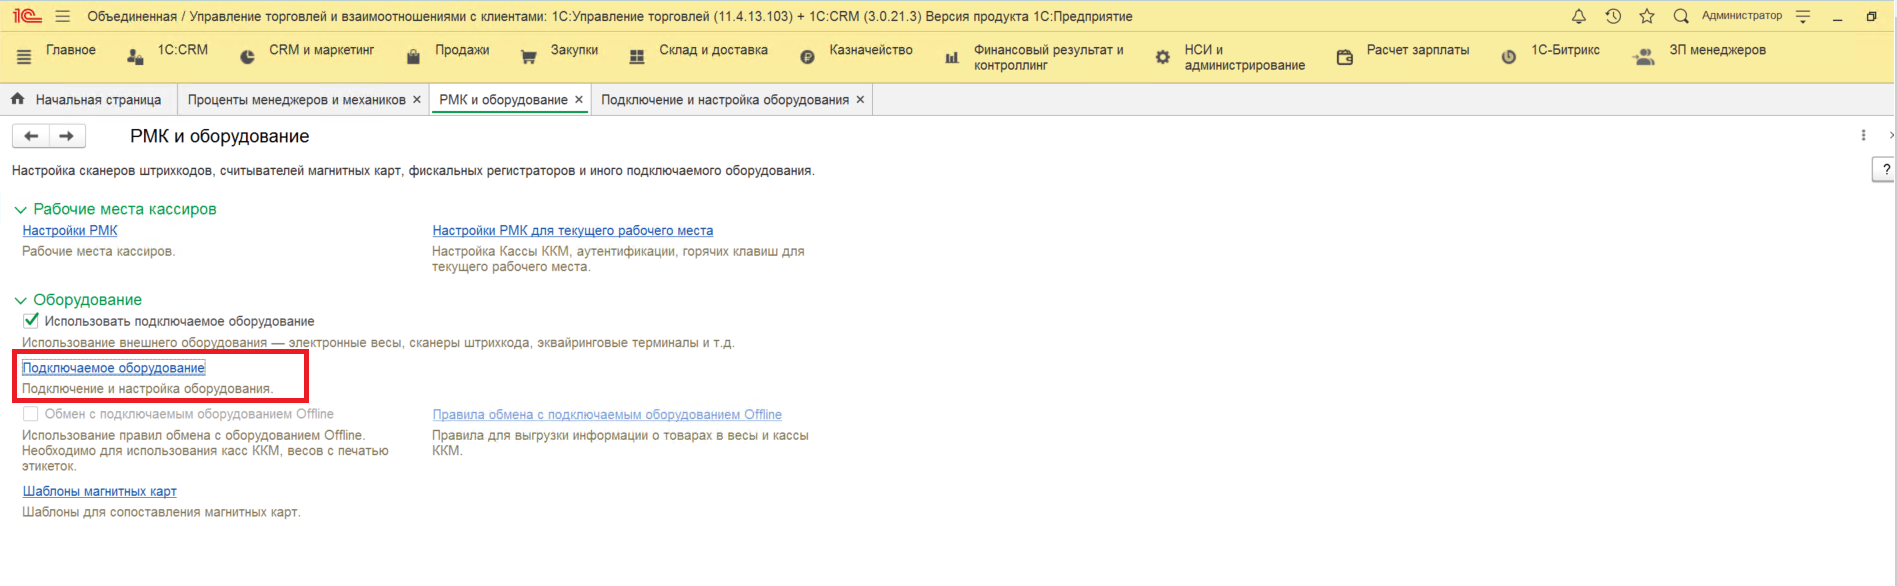Close the Подключение и настройка оборудования tab
Image resolution: width=1897 pixels, height=586 pixels.
(860, 100)
